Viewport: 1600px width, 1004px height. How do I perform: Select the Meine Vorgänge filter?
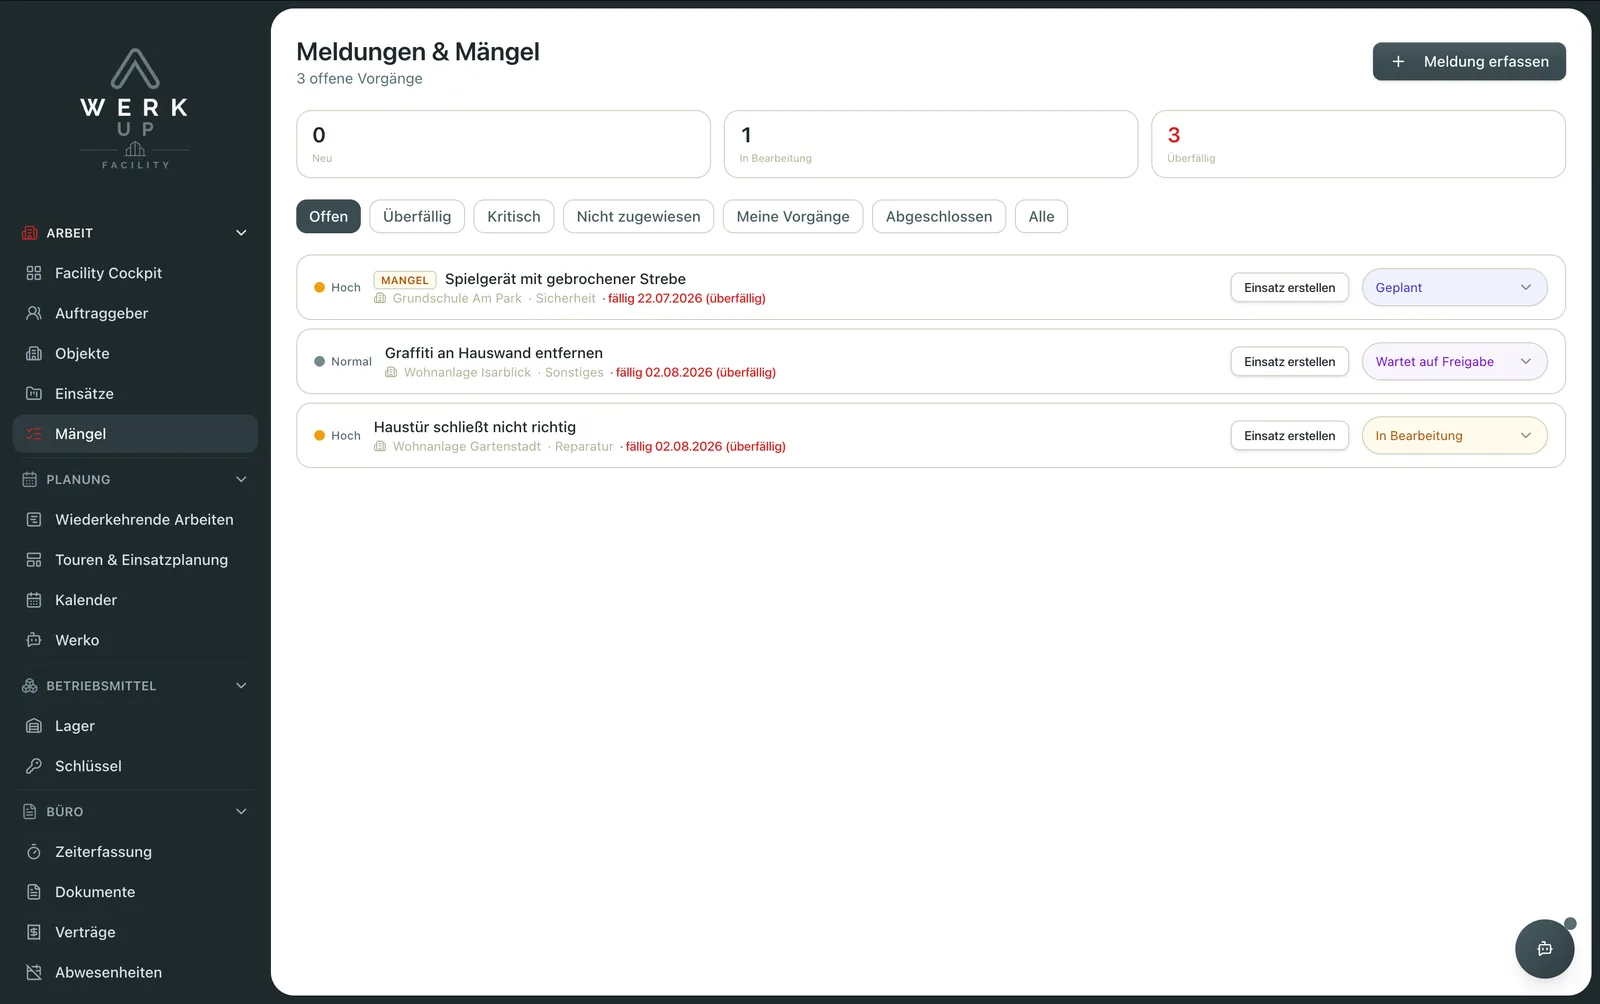click(x=793, y=217)
